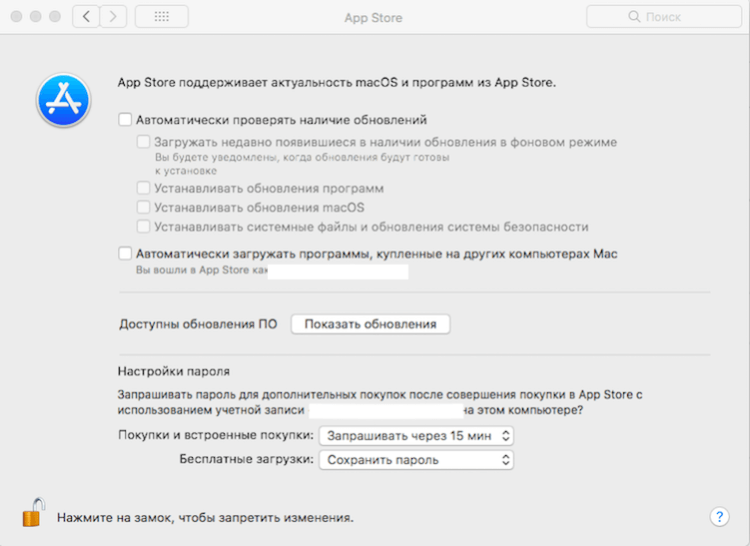Open Покупки и встроенные покупки dropdown
Viewport: 750px width, 546px height.
tap(416, 436)
